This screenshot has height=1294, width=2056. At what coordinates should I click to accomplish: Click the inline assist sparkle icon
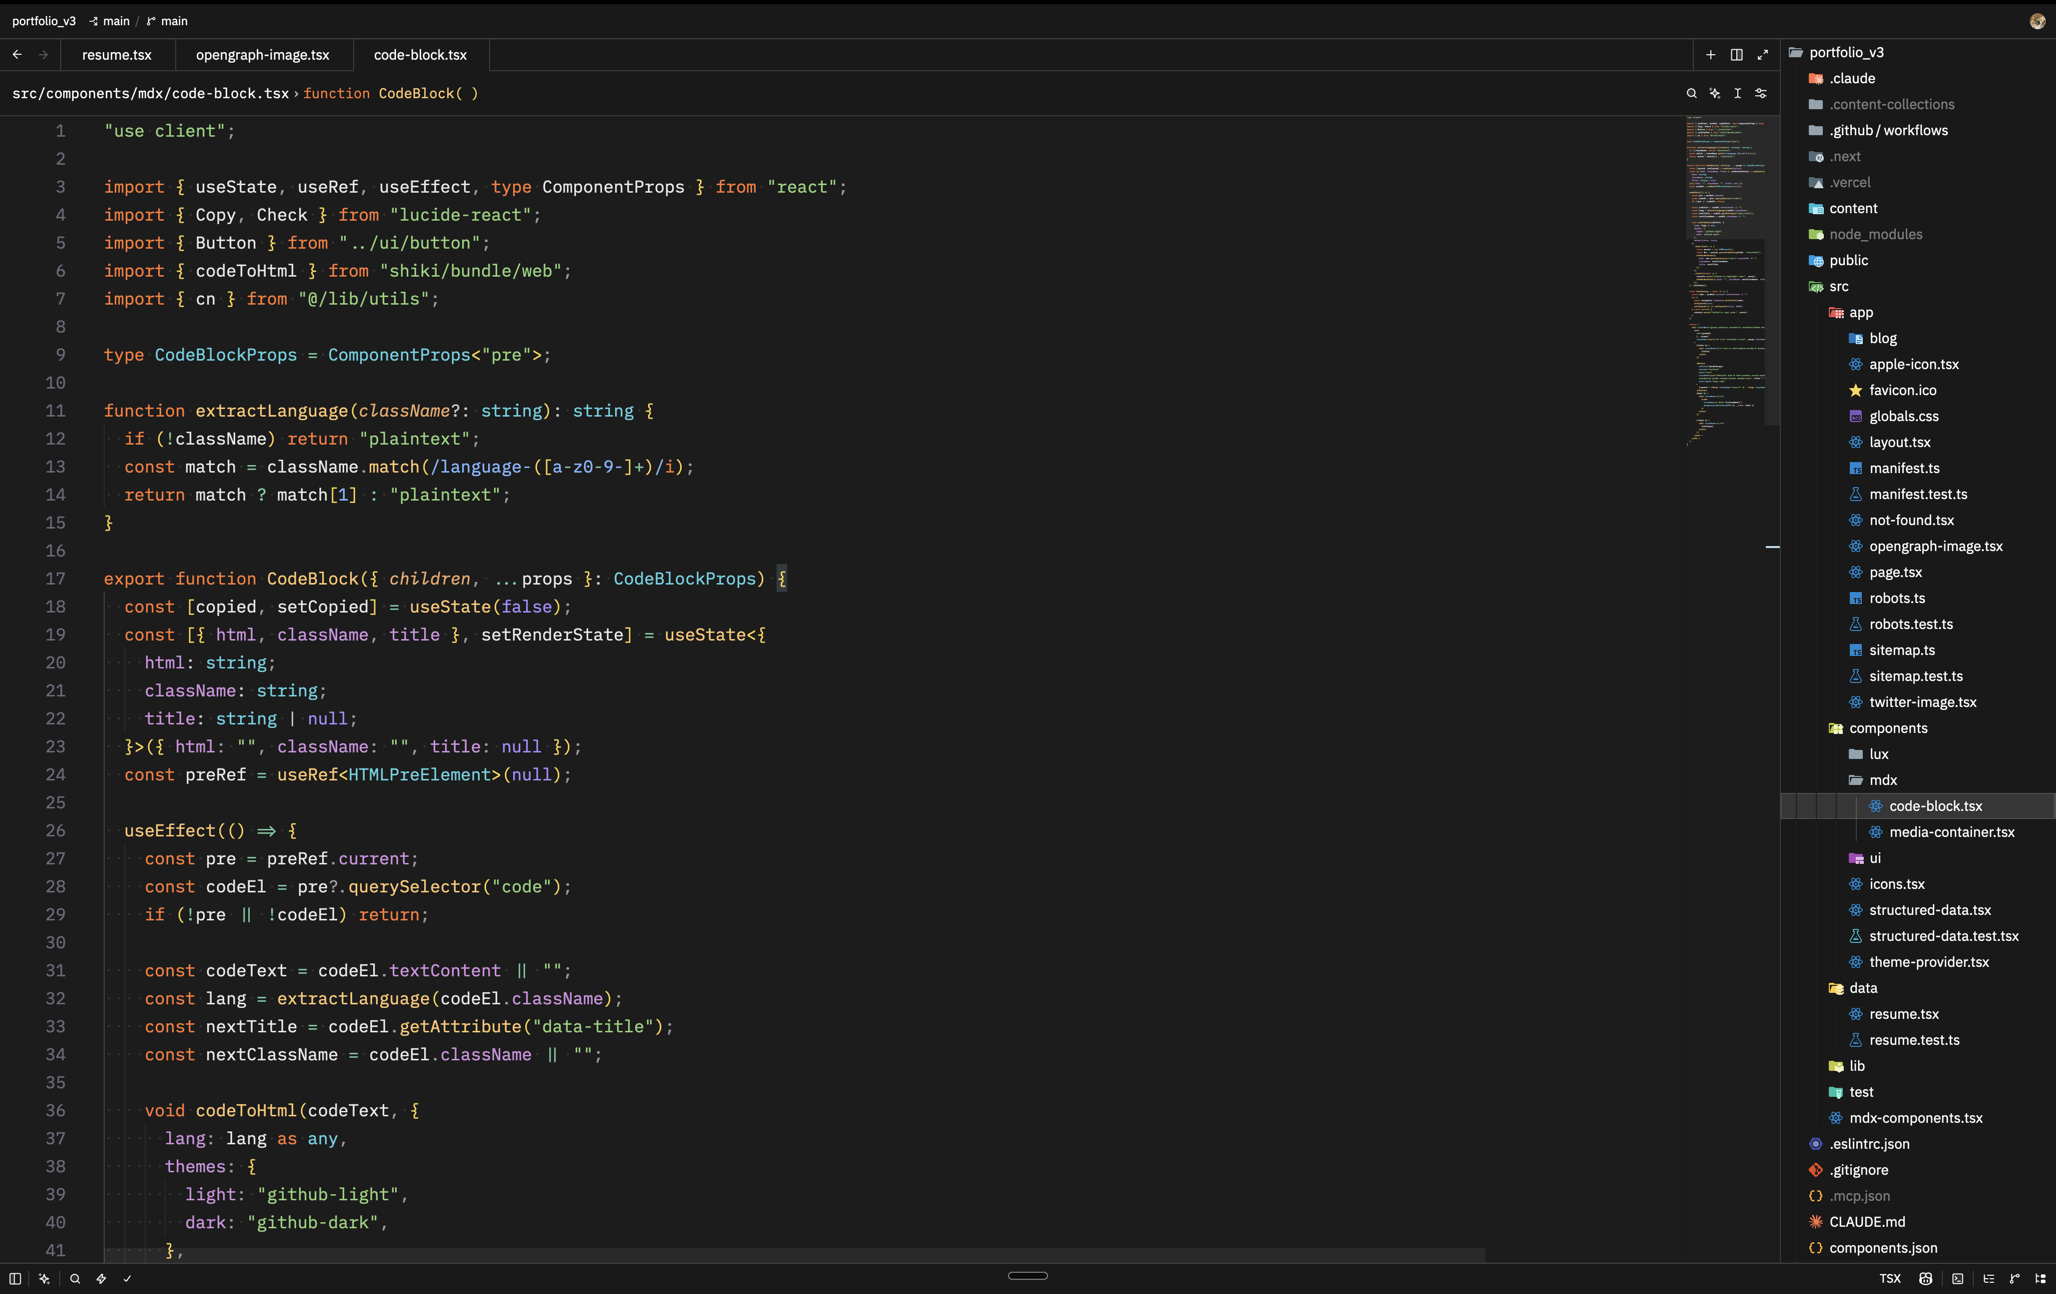(1714, 93)
